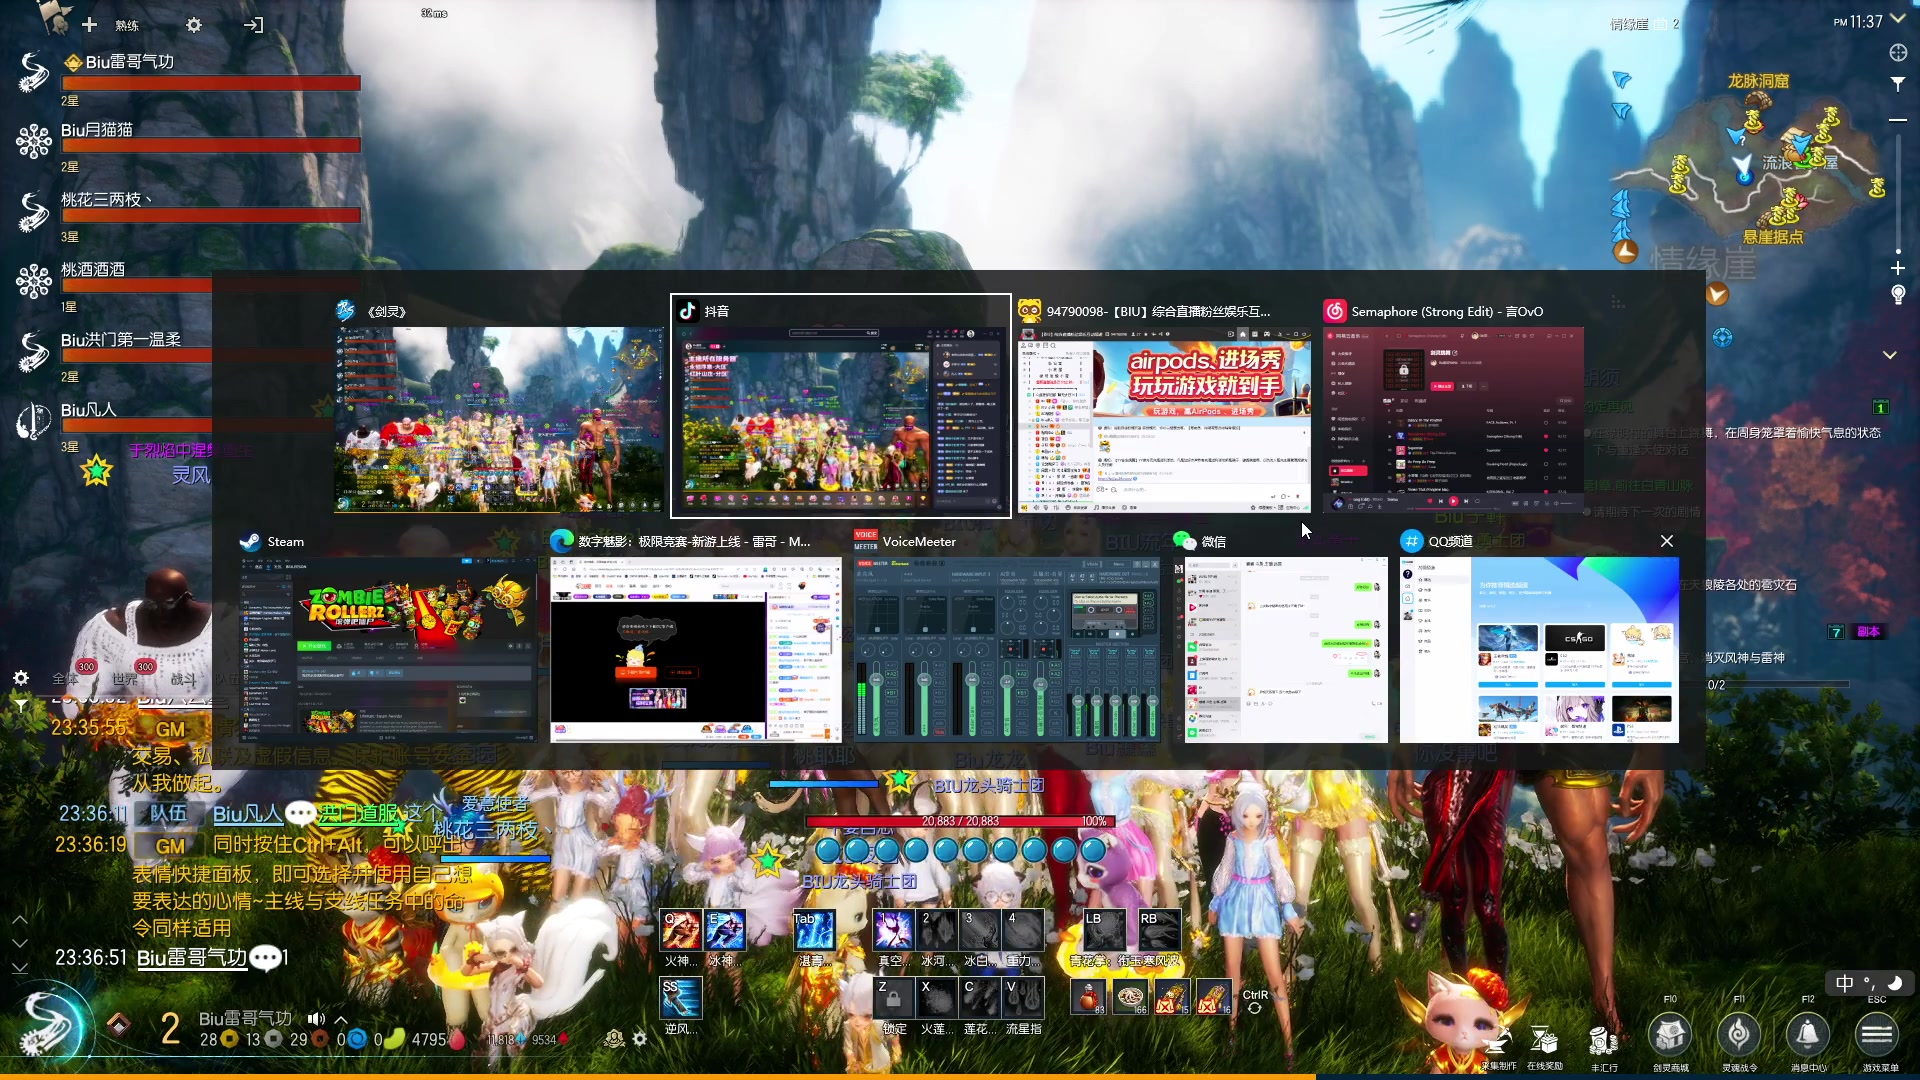The image size is (1920, 1080).
Task: Expand the chevron next to the speaker icon
Action: (341, 1019)
